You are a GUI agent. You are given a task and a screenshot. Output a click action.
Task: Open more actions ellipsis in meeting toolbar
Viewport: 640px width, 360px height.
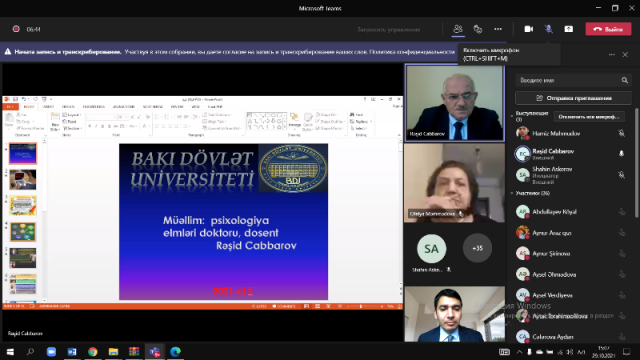pos(498,29)
